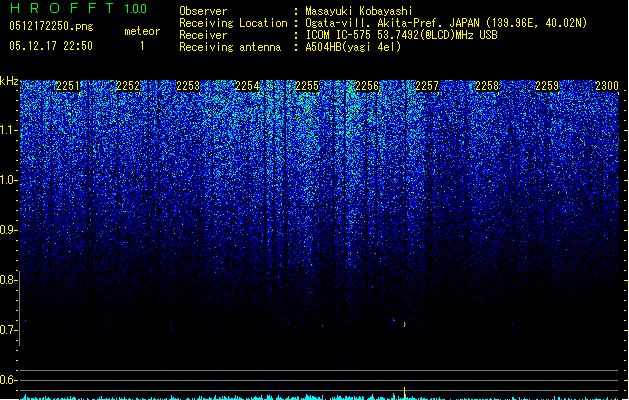Click the 'Receiver' field label
This screenshot has width=629, height=400.
coord(203,35)
